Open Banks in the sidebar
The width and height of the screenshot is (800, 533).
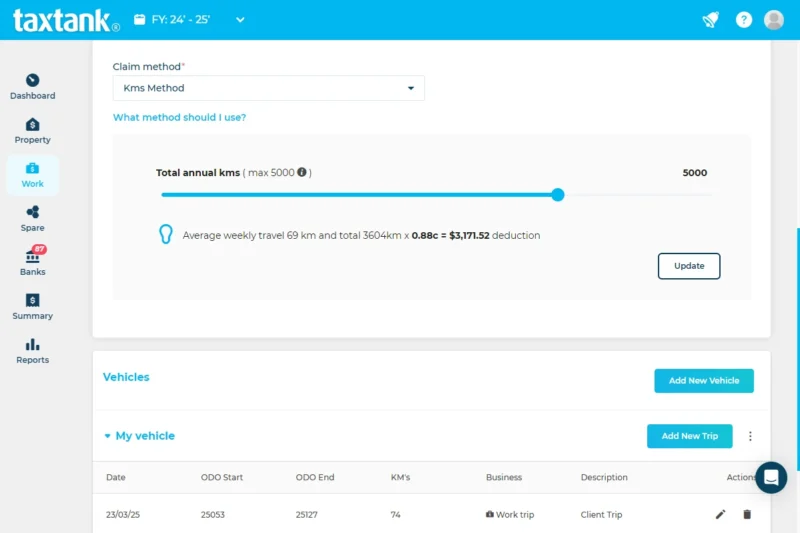32,263
